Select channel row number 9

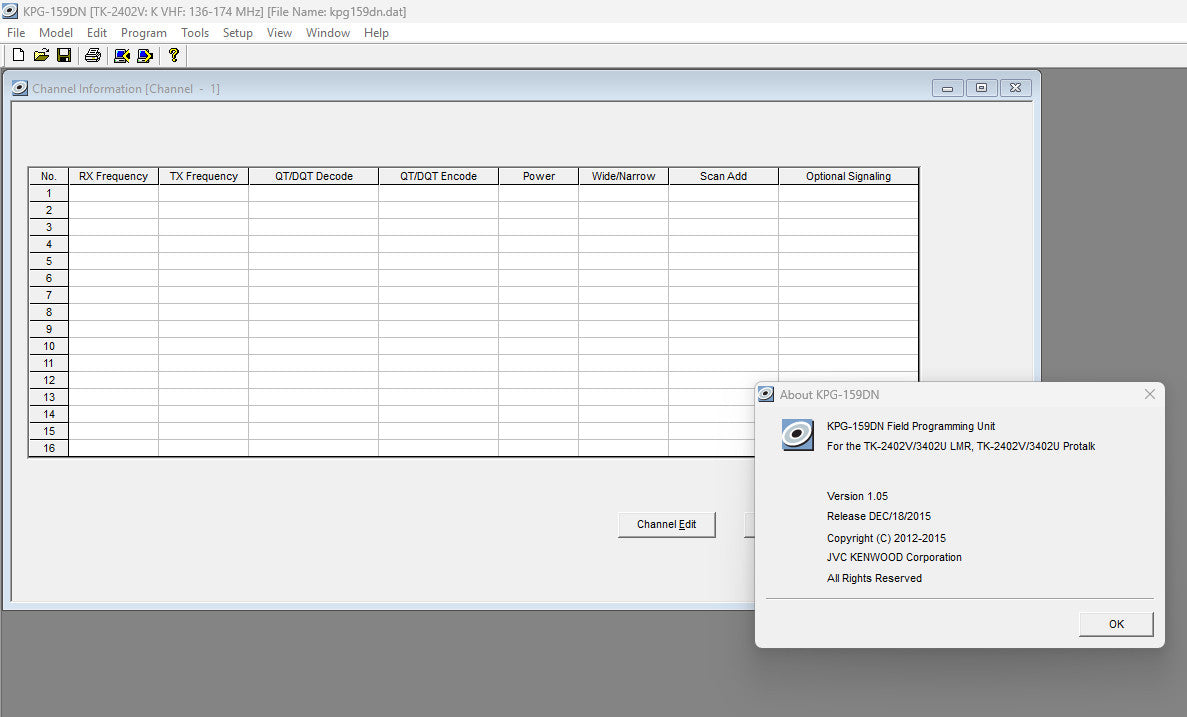pyautogui.click(x=48, y=329)
